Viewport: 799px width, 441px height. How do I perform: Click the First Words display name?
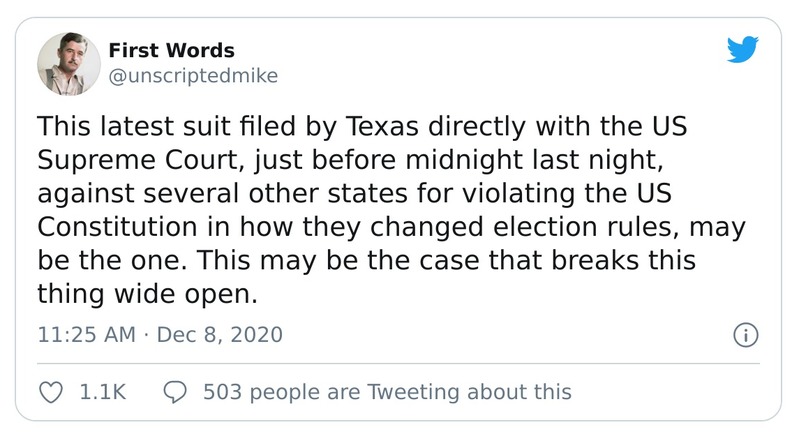coord(171,51)
